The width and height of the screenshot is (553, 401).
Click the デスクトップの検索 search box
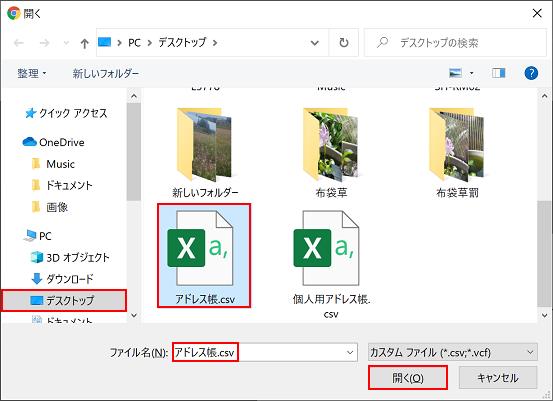tap(455, 43)
